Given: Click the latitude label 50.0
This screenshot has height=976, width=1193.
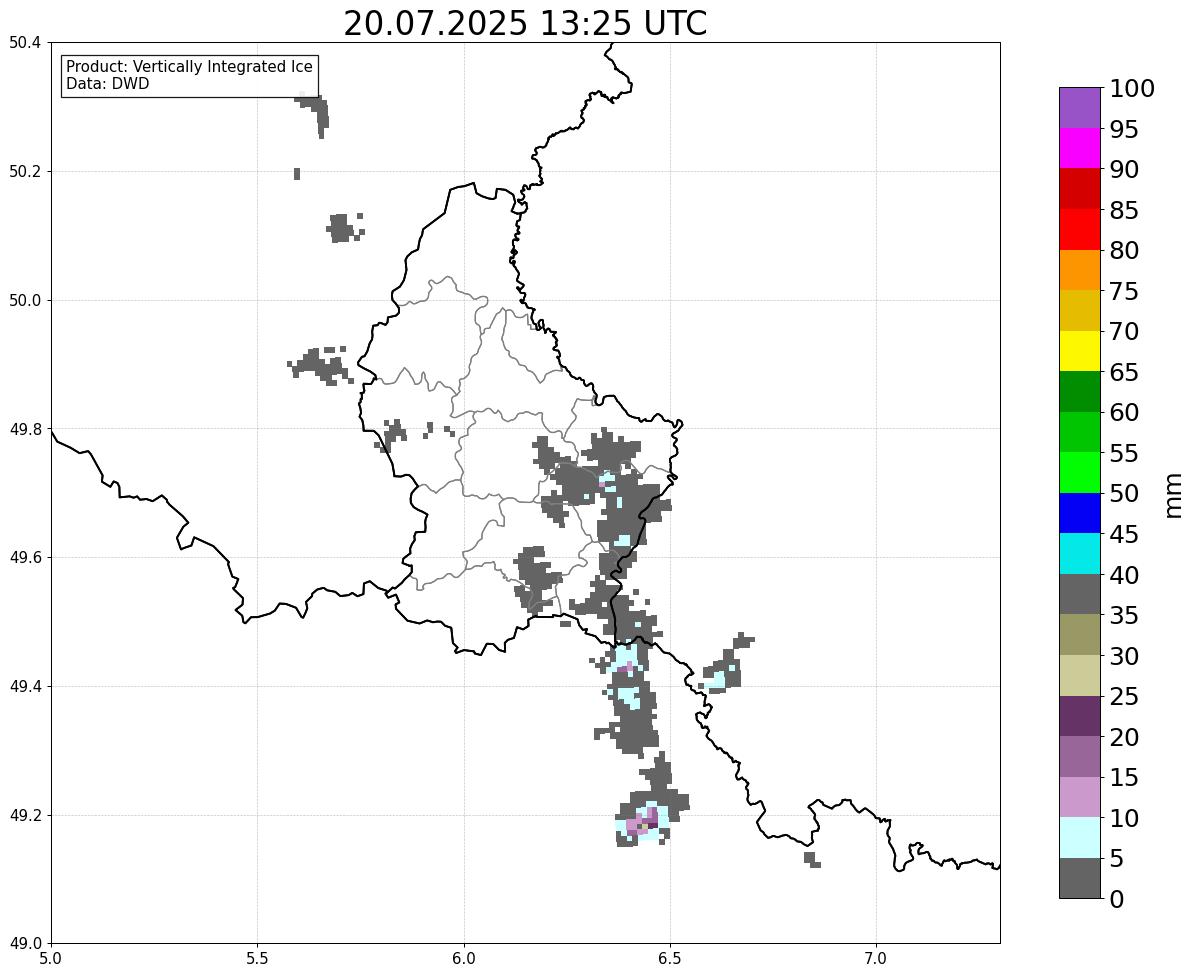Looking at the screenshot, I should (24, 300).
